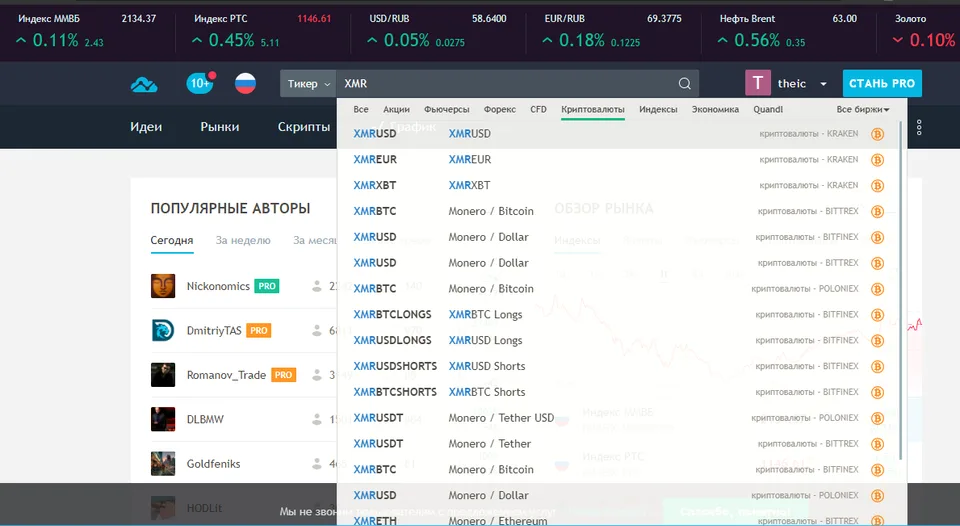This screenshot has width=960, height=526.
Task: Select the Криптовалюты filter tab
Action: [x=593, y=110]
